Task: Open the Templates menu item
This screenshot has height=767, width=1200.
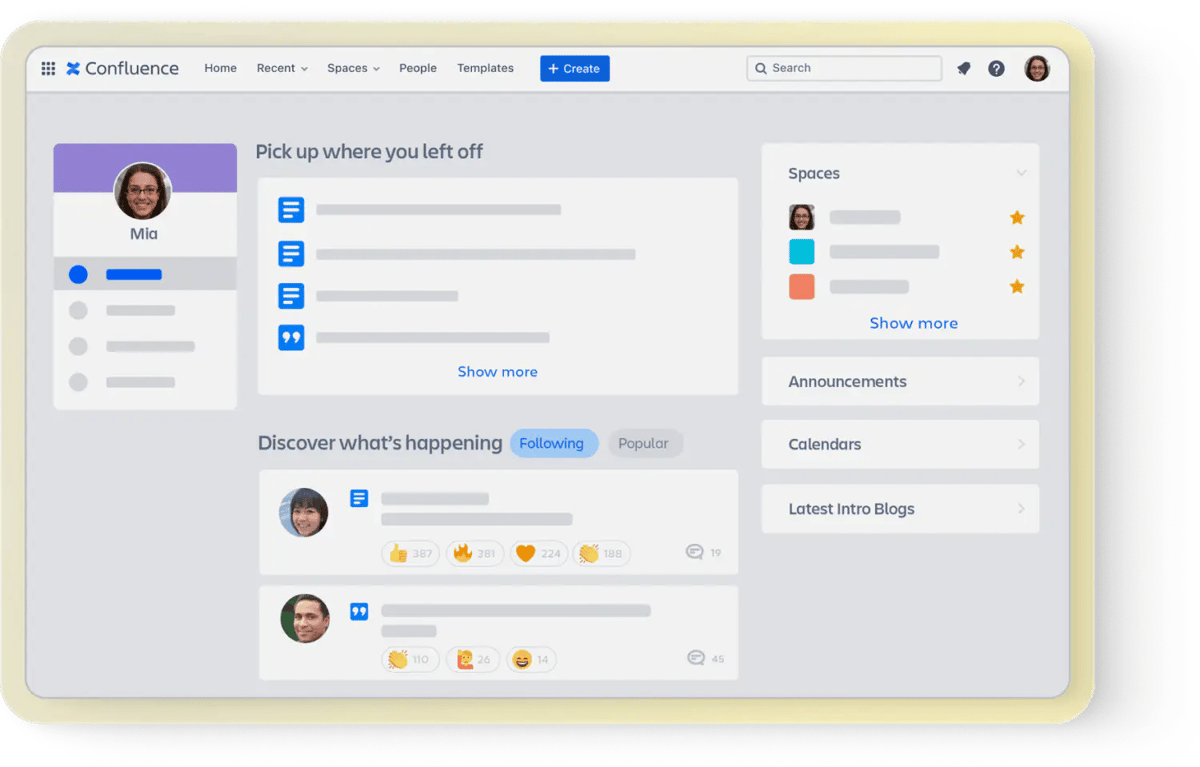Action: pos(485,69)
